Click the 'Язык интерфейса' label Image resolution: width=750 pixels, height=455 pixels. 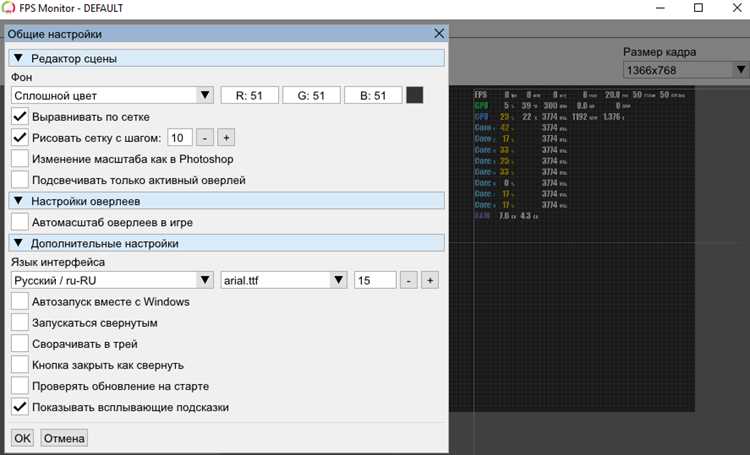(58, 262)
